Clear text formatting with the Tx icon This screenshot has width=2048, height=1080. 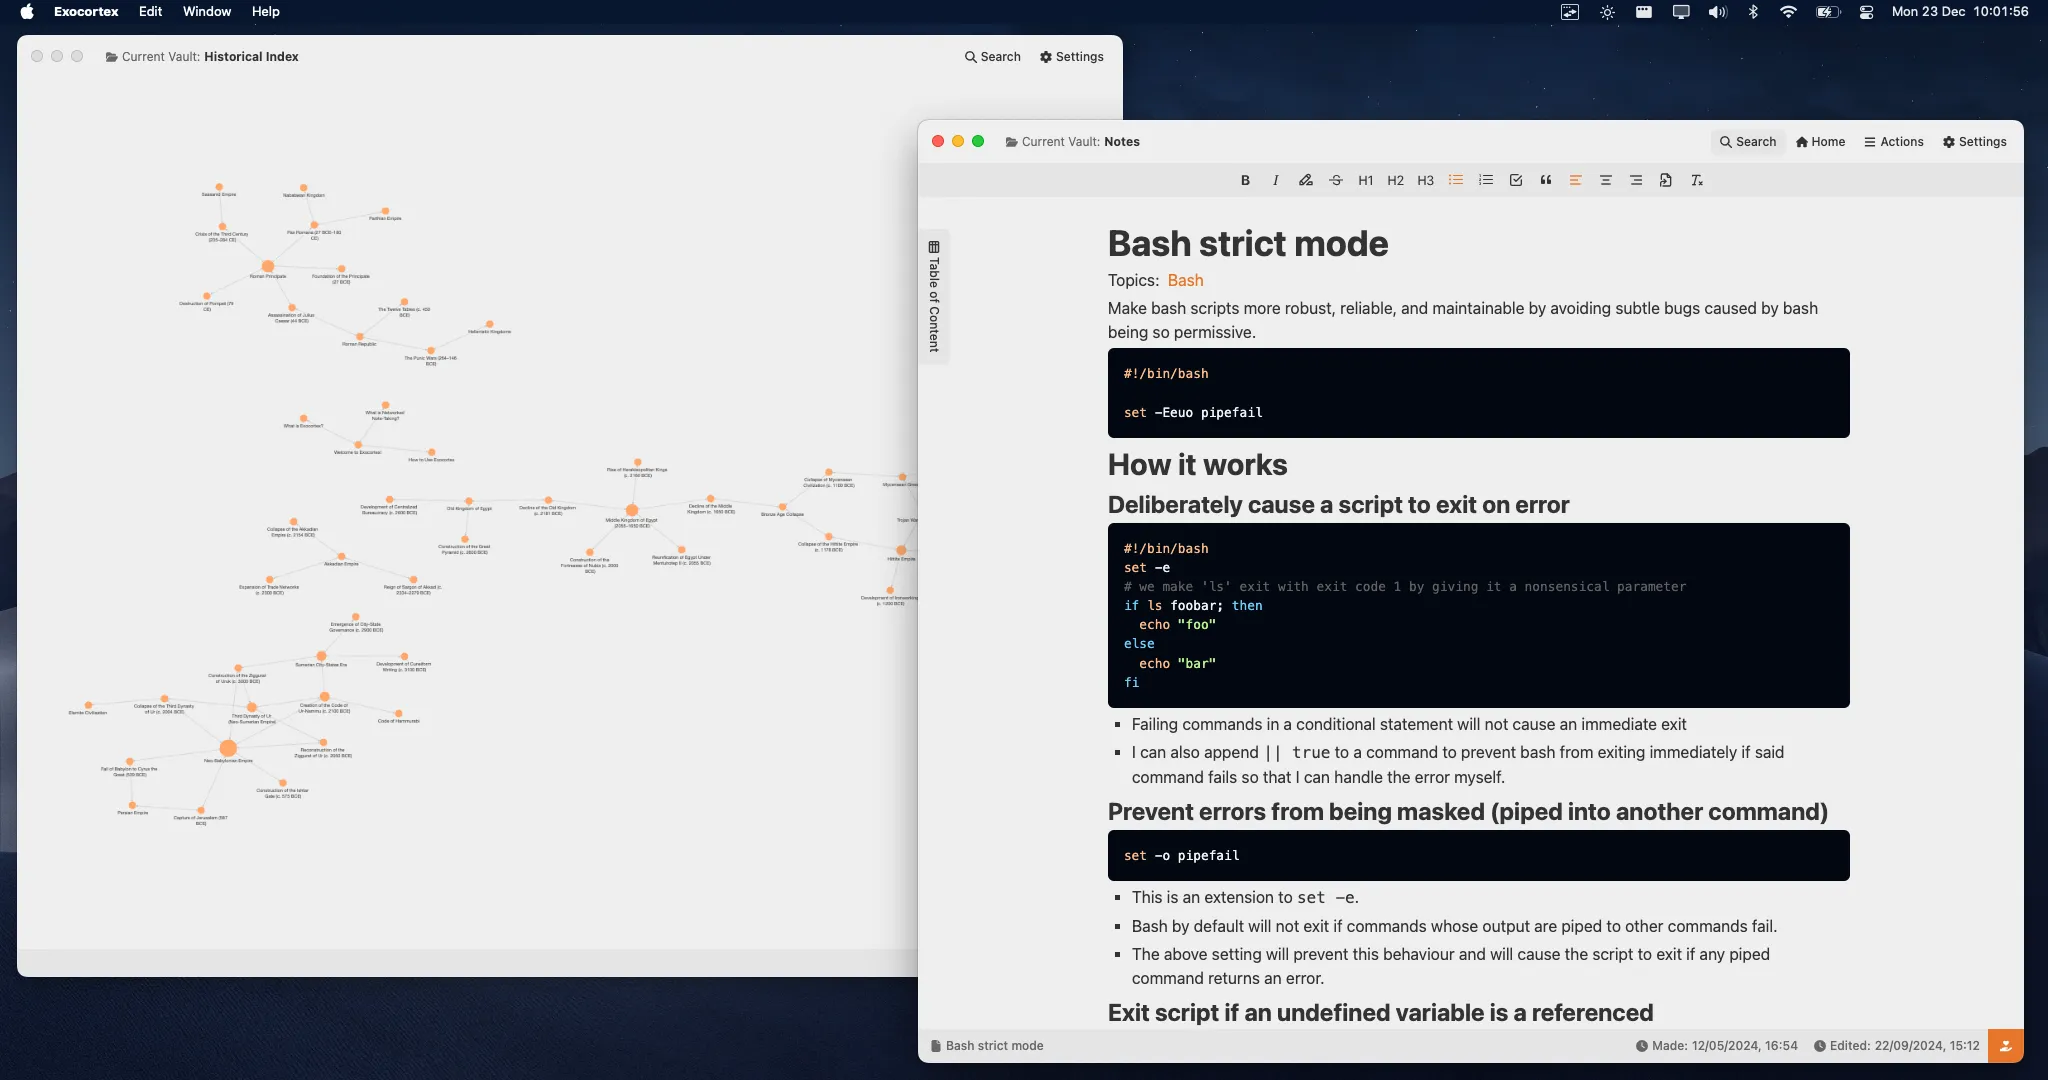[1697, 180]
